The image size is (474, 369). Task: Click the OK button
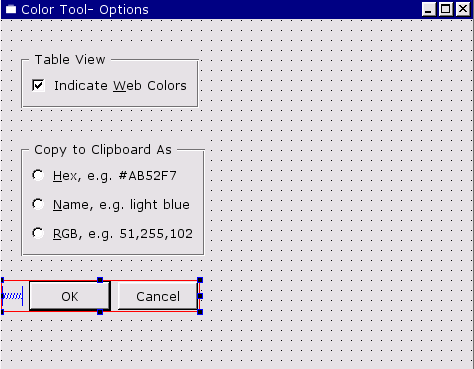coord(70,296)
